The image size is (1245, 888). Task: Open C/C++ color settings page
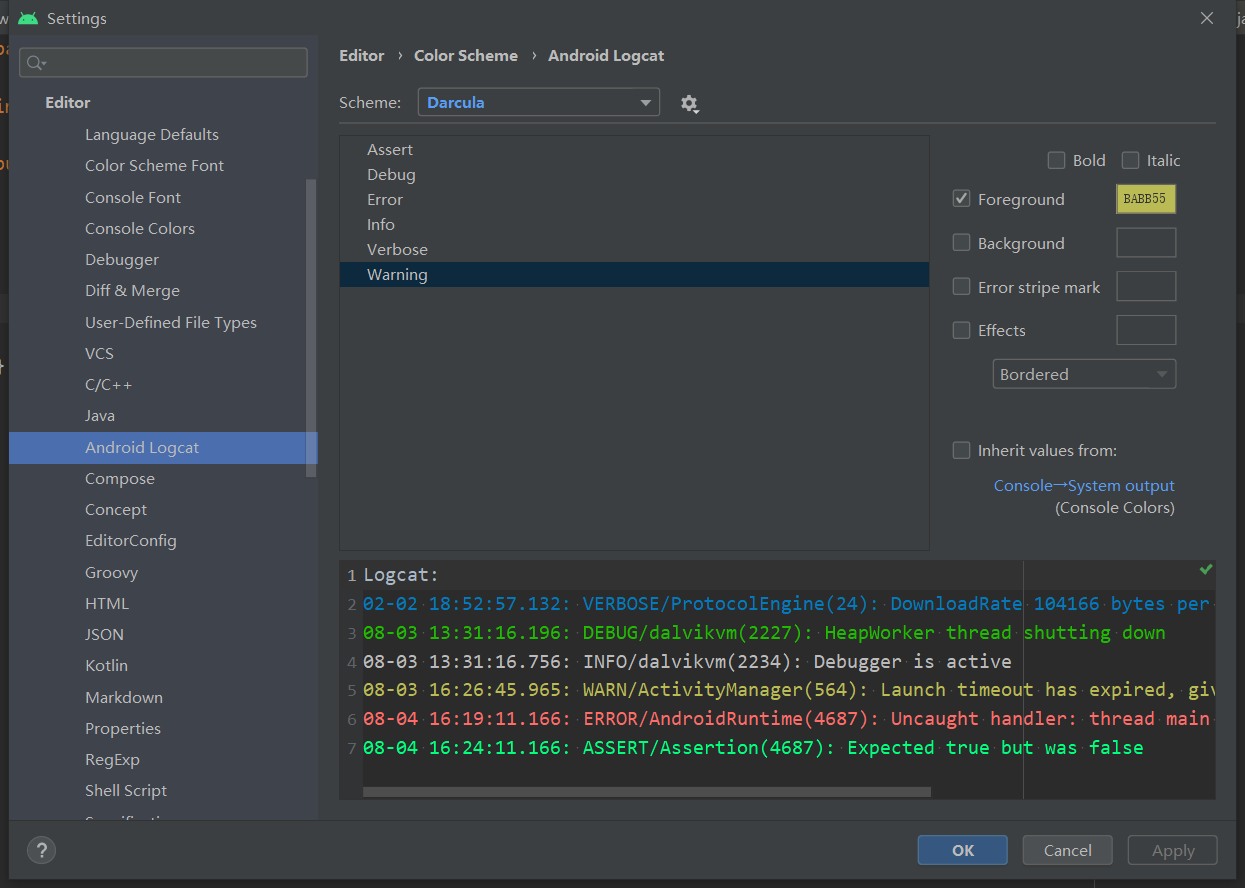108,384
